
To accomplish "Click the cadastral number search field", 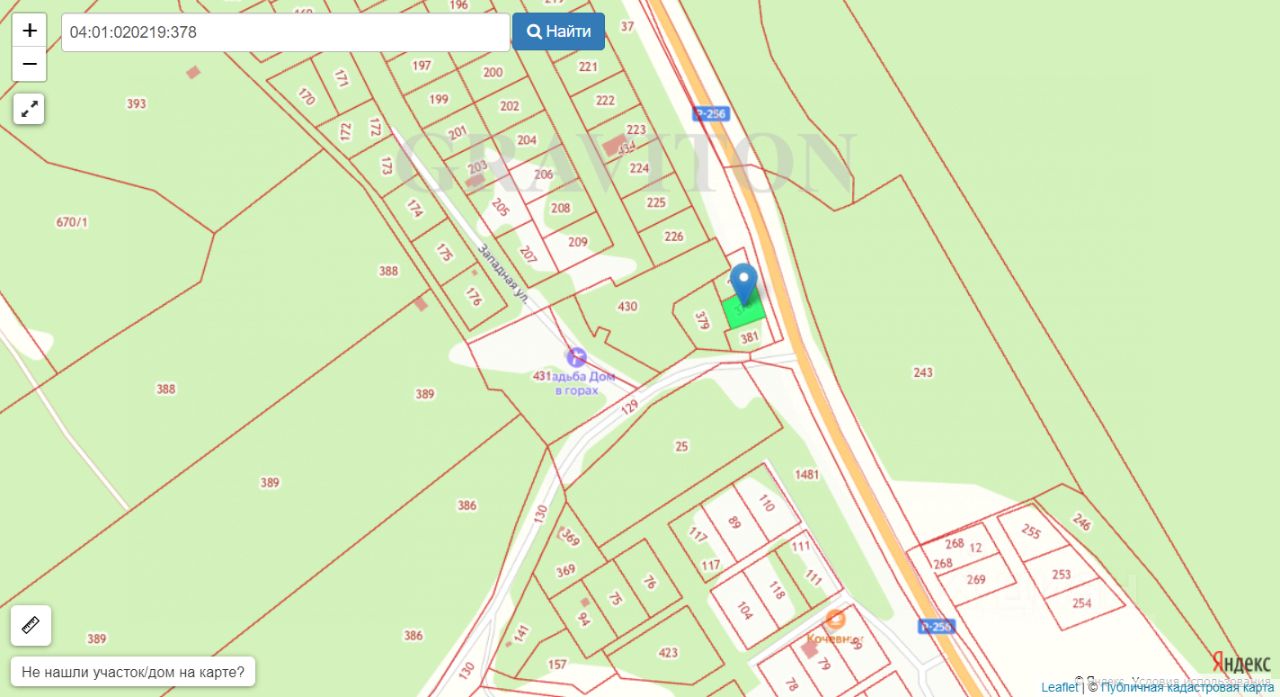I will pyautogui.click(x=286, y=32).
